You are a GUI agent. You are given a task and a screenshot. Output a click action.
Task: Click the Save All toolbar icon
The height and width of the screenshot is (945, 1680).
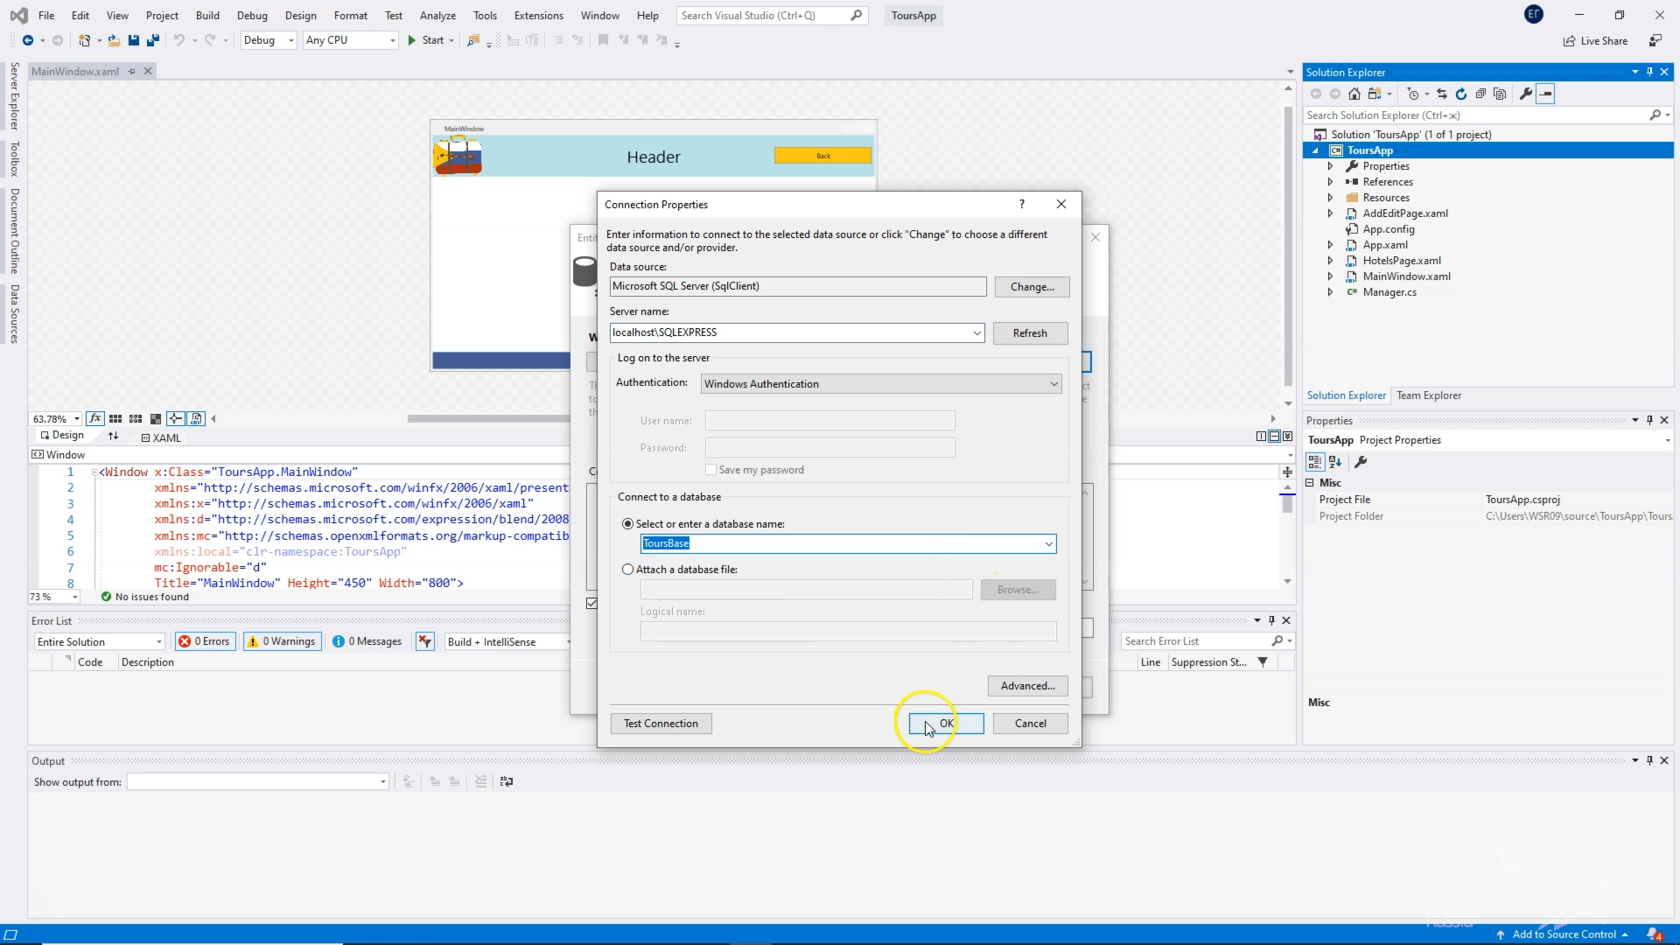click(153, 40)
